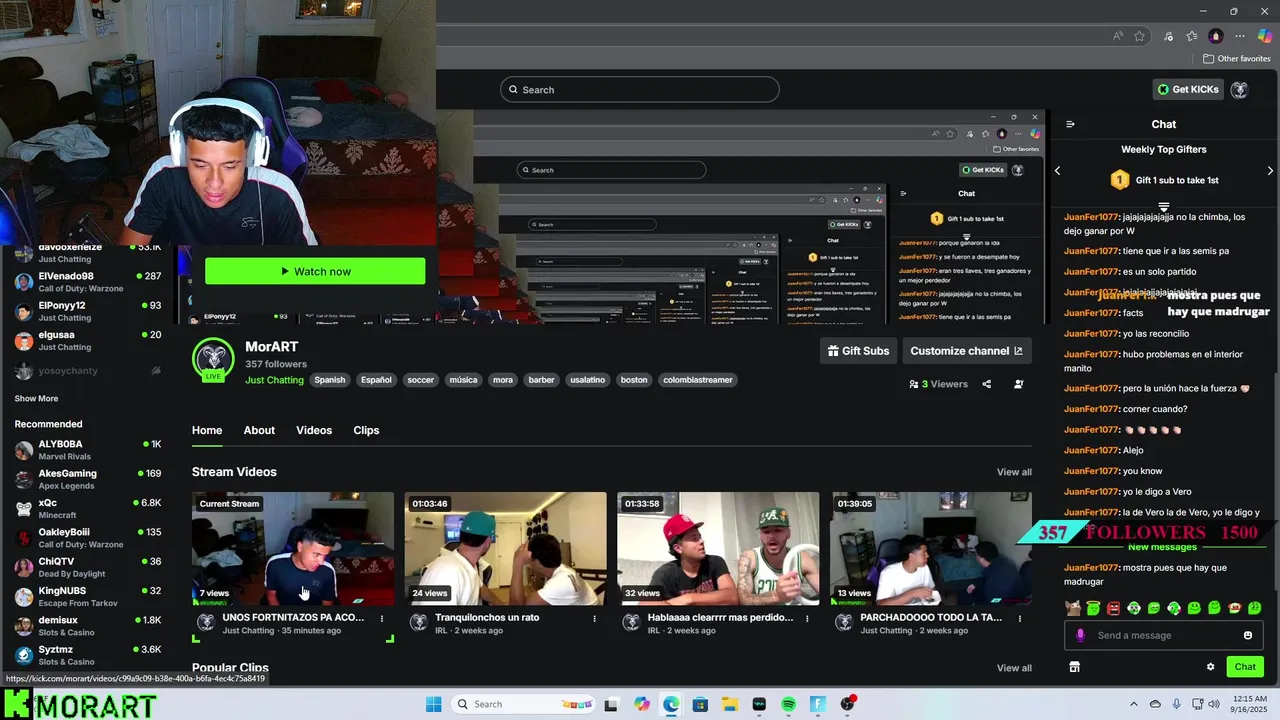The image size is (1280, 720).
Task: Add page to favorites with star icon
Action: [x=1139, y=36]
